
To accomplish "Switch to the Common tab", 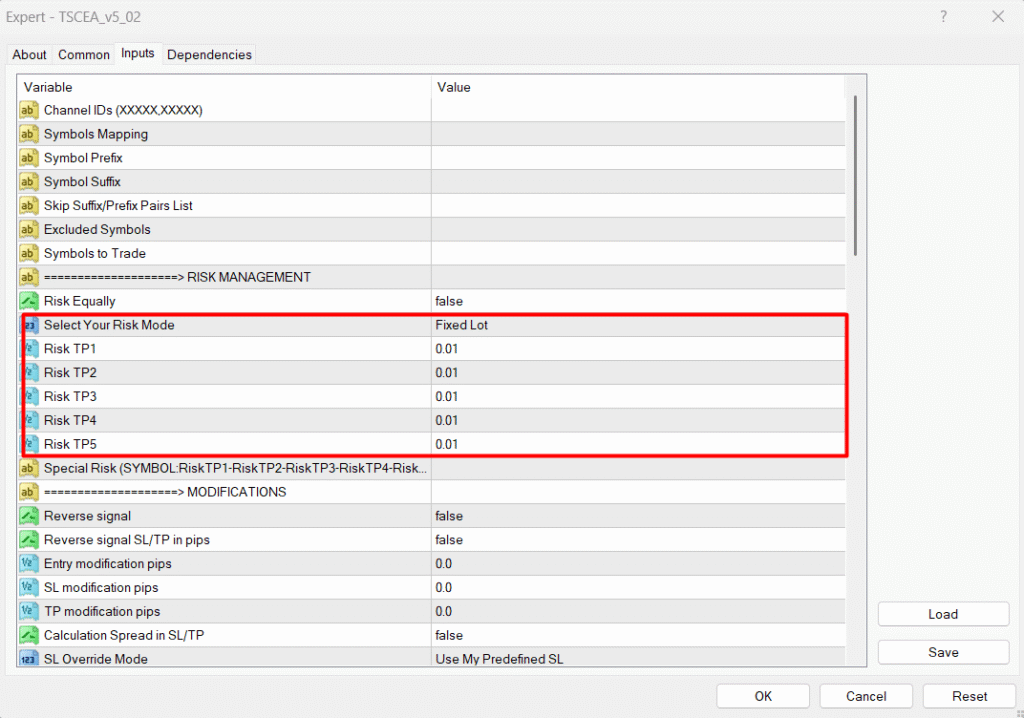I will (84, 55).
